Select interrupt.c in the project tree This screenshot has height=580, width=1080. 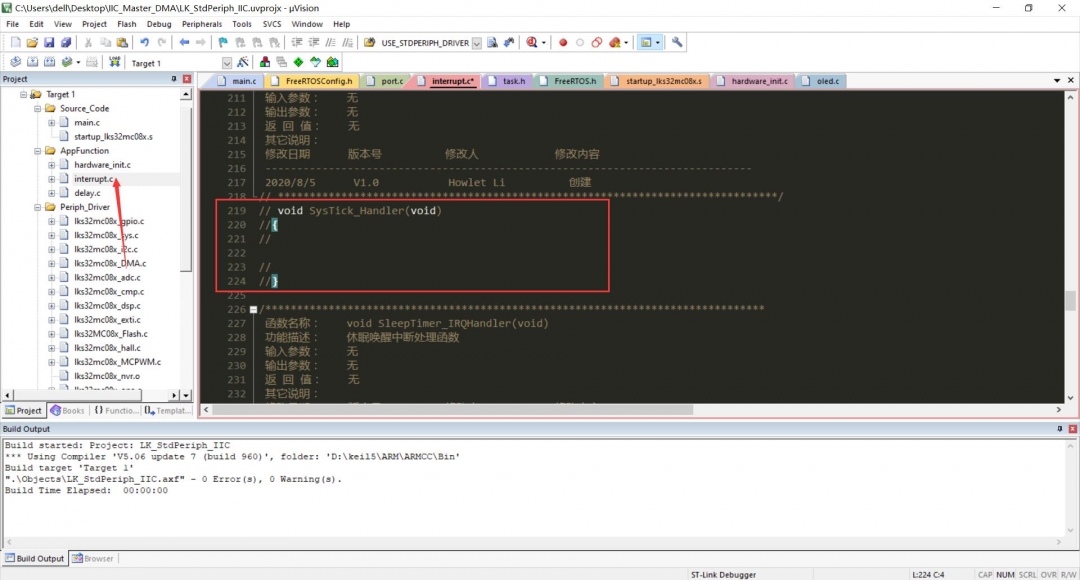point(93,179)
